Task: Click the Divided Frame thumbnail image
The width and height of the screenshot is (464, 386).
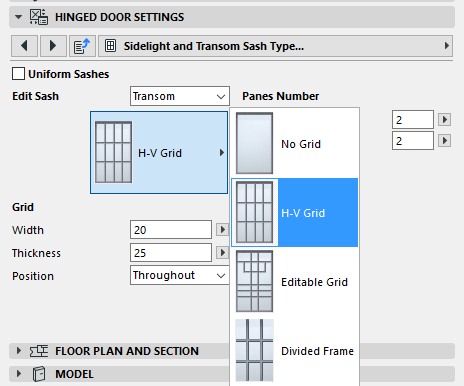Action: [254, 350]
